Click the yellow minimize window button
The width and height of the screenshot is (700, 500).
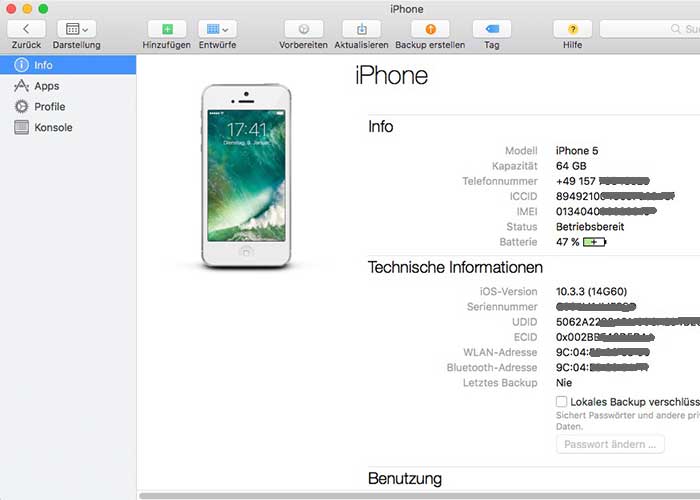pyautogui.click(x=27, y=8)
